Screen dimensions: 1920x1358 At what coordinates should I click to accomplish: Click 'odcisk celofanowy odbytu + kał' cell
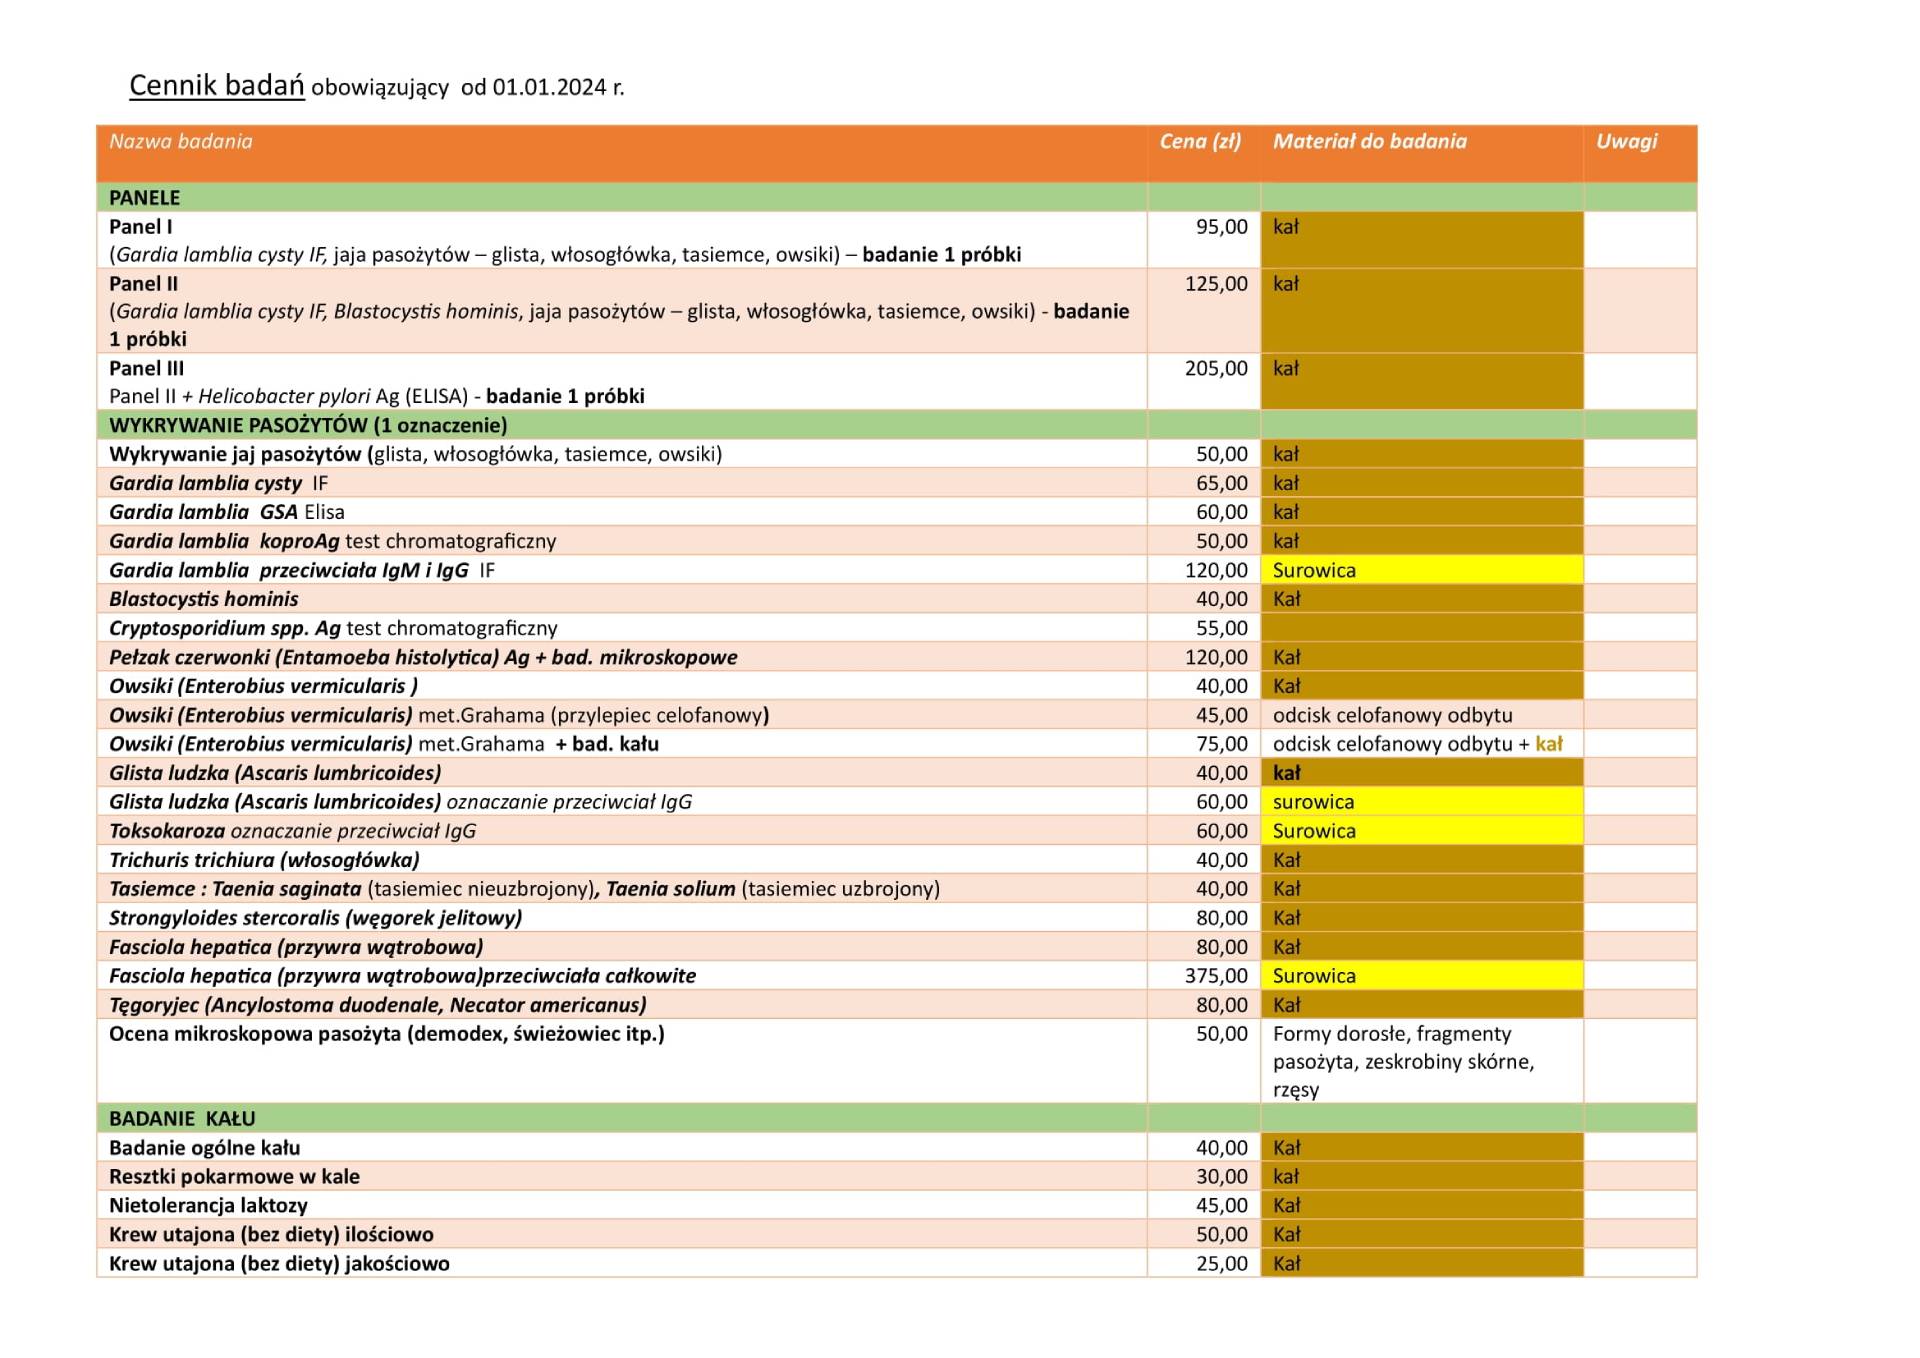click(x=1417, y=745)
